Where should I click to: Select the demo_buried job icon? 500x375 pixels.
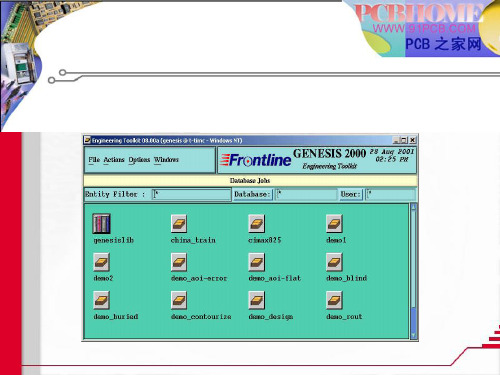(102, 300)
